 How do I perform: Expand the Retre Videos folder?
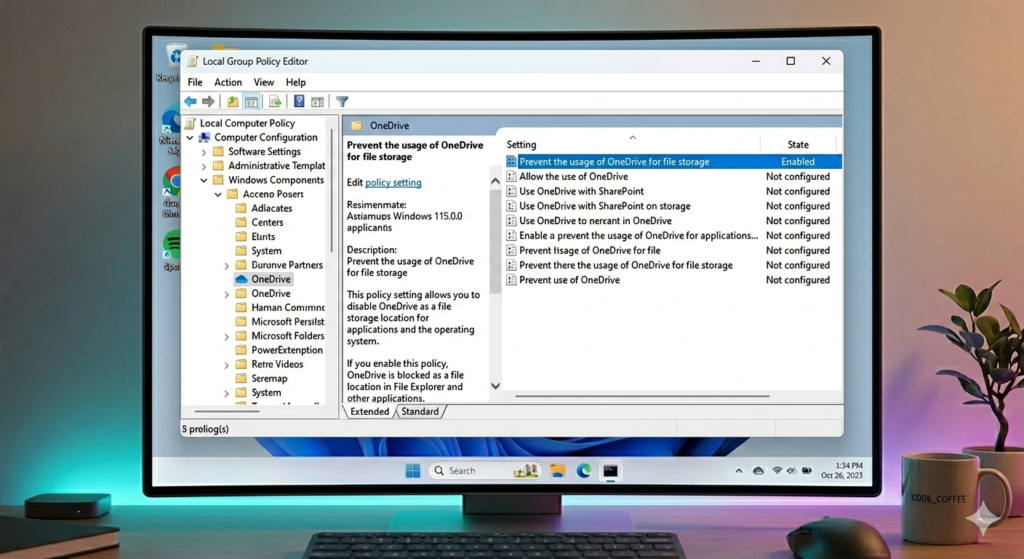[227, 365]
